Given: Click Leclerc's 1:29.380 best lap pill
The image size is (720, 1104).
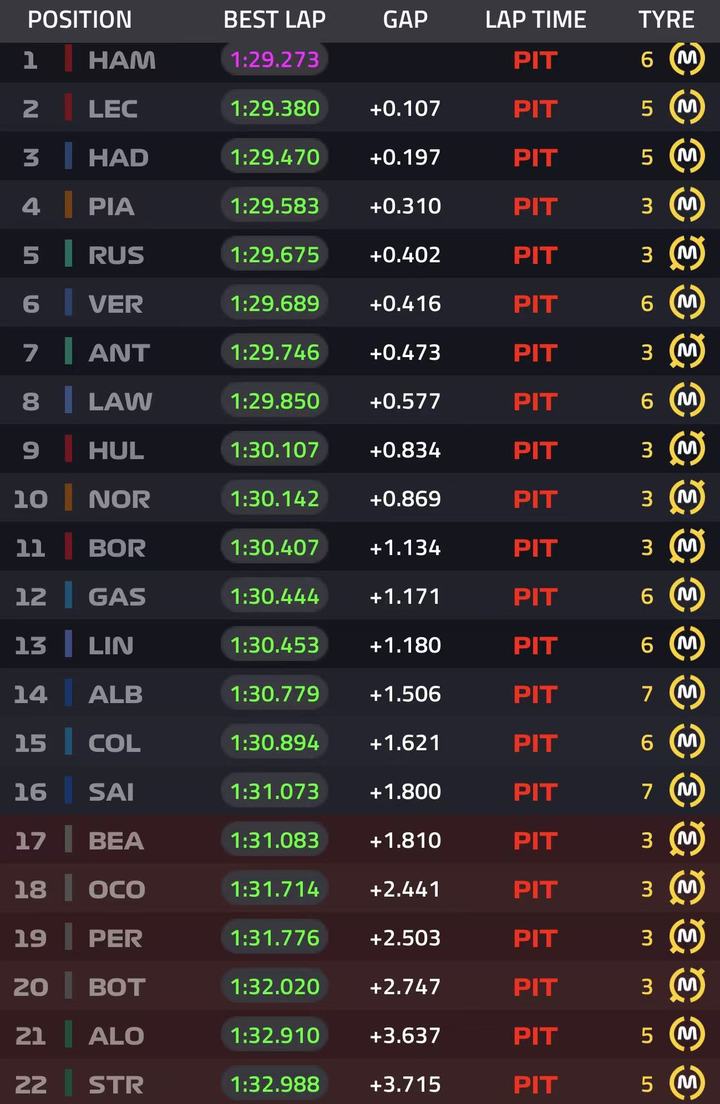Looking at the screenshot, I should coord(275,108).
